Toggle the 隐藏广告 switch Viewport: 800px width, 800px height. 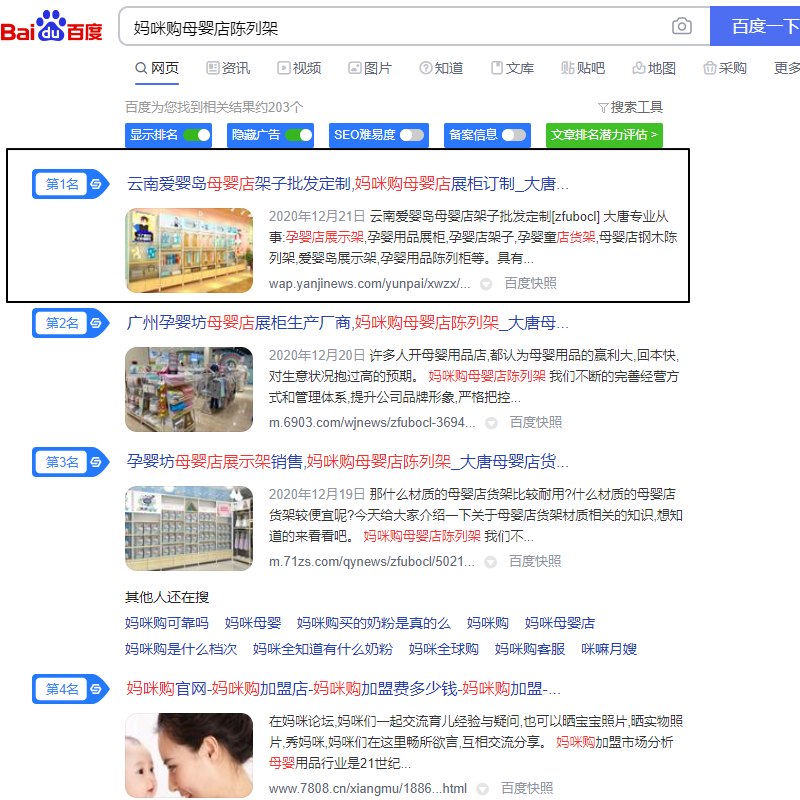click(299, 135)
